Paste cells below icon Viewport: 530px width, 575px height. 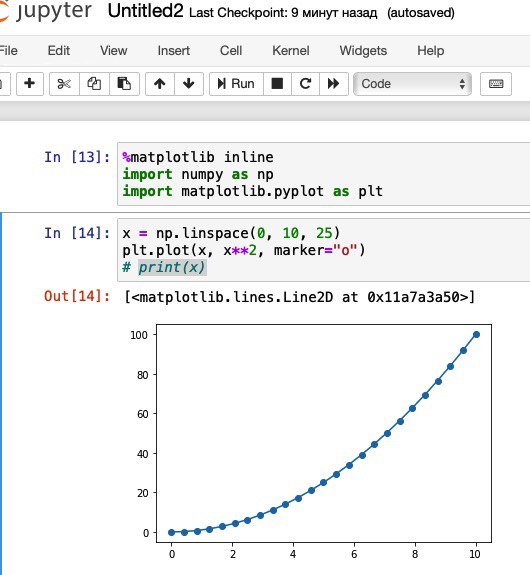[x=124, y=84]
